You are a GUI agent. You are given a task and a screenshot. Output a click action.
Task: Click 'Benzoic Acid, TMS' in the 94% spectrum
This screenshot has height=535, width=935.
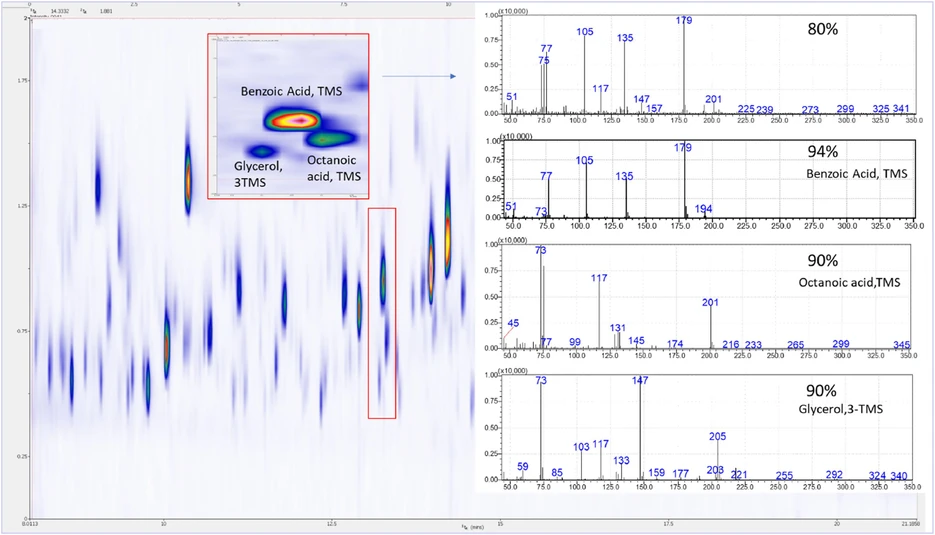point(856,174)
